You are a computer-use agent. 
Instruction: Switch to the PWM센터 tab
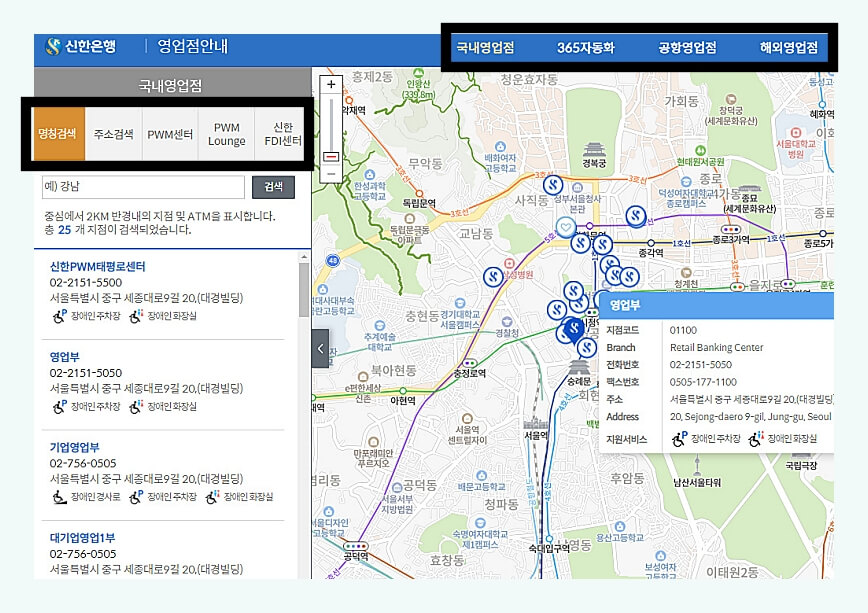click(170, 134)
